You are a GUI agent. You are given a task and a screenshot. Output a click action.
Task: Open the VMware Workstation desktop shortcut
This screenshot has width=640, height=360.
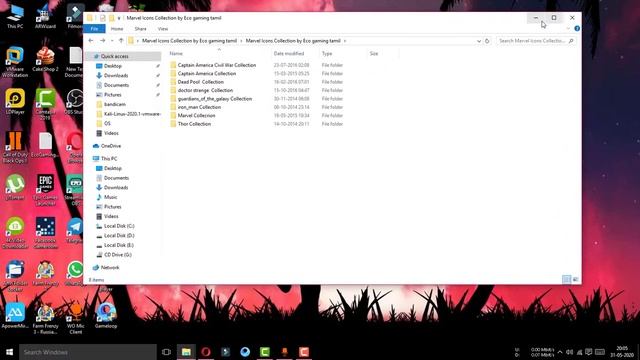pos(15,62)
